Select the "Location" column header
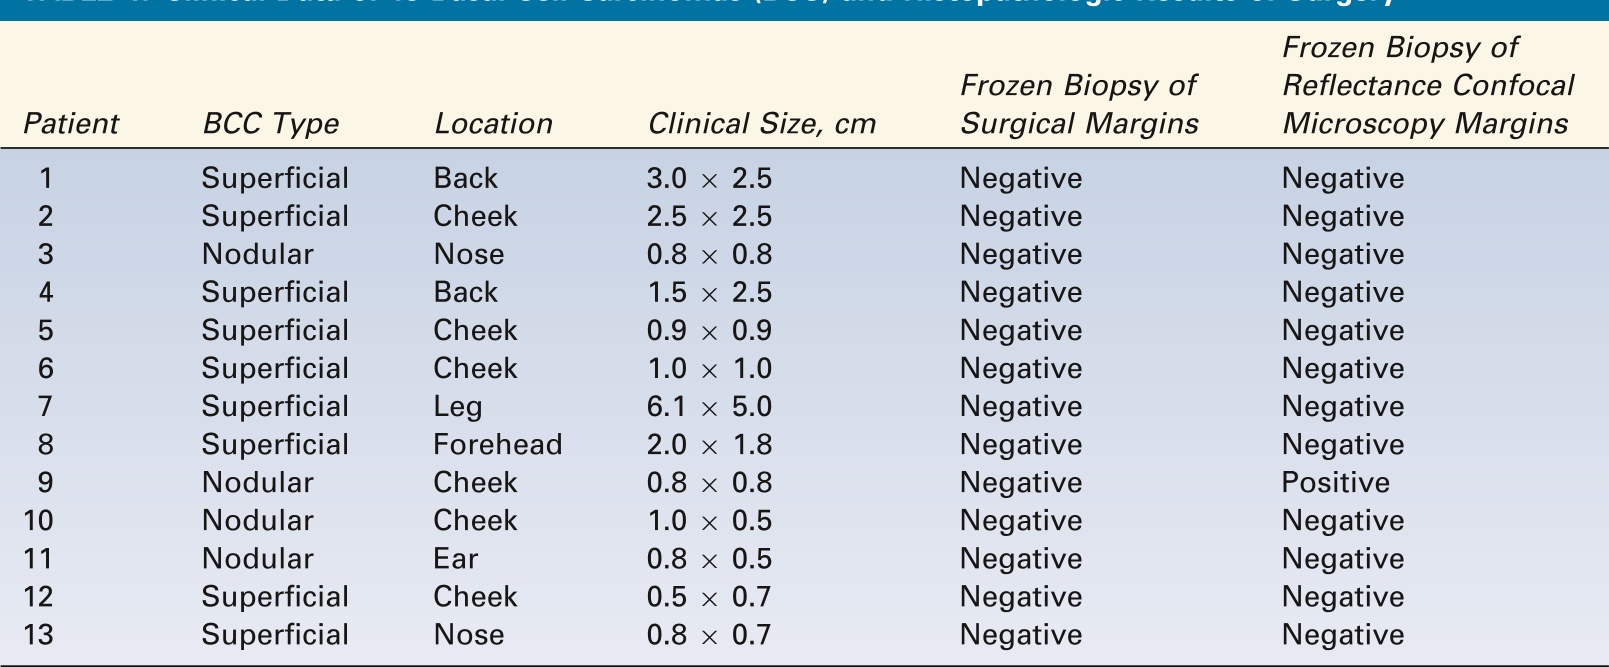 (493, 124)
